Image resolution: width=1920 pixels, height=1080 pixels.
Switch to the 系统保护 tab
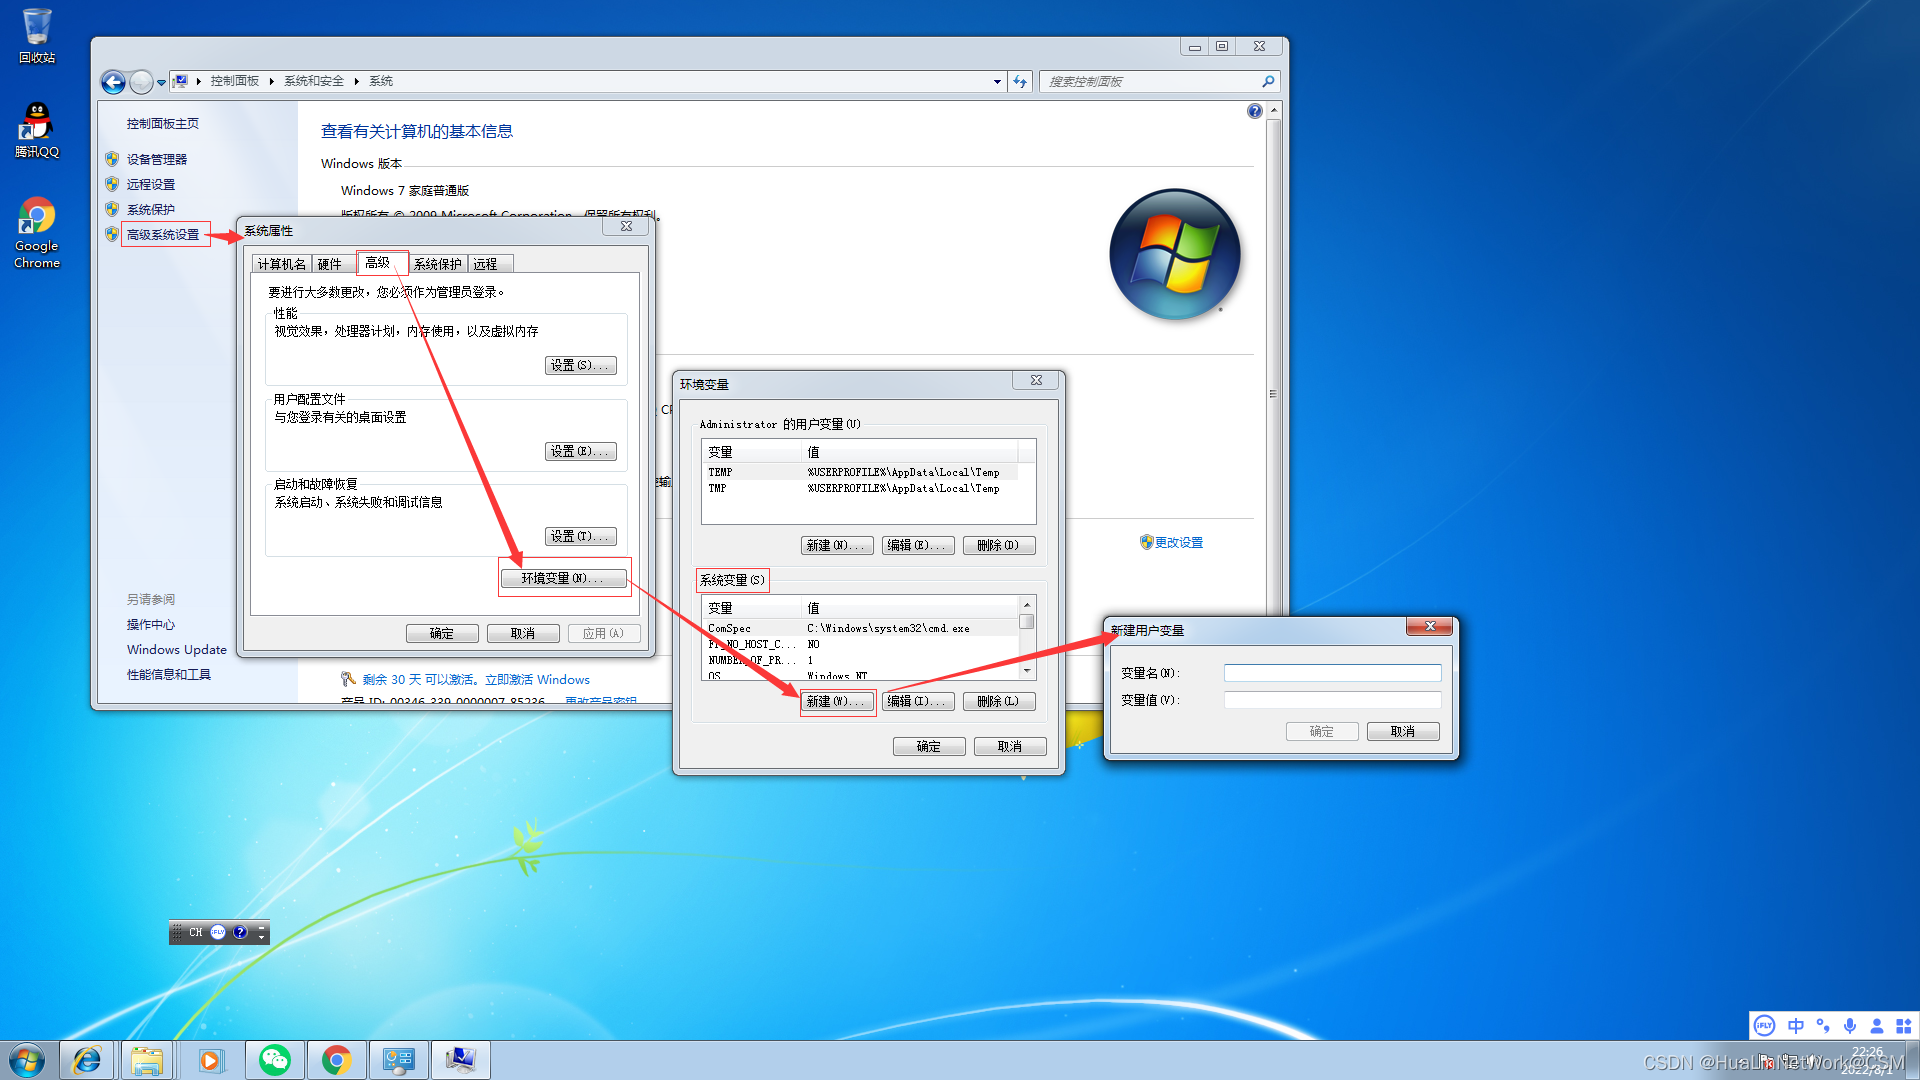tap(438, 264)
